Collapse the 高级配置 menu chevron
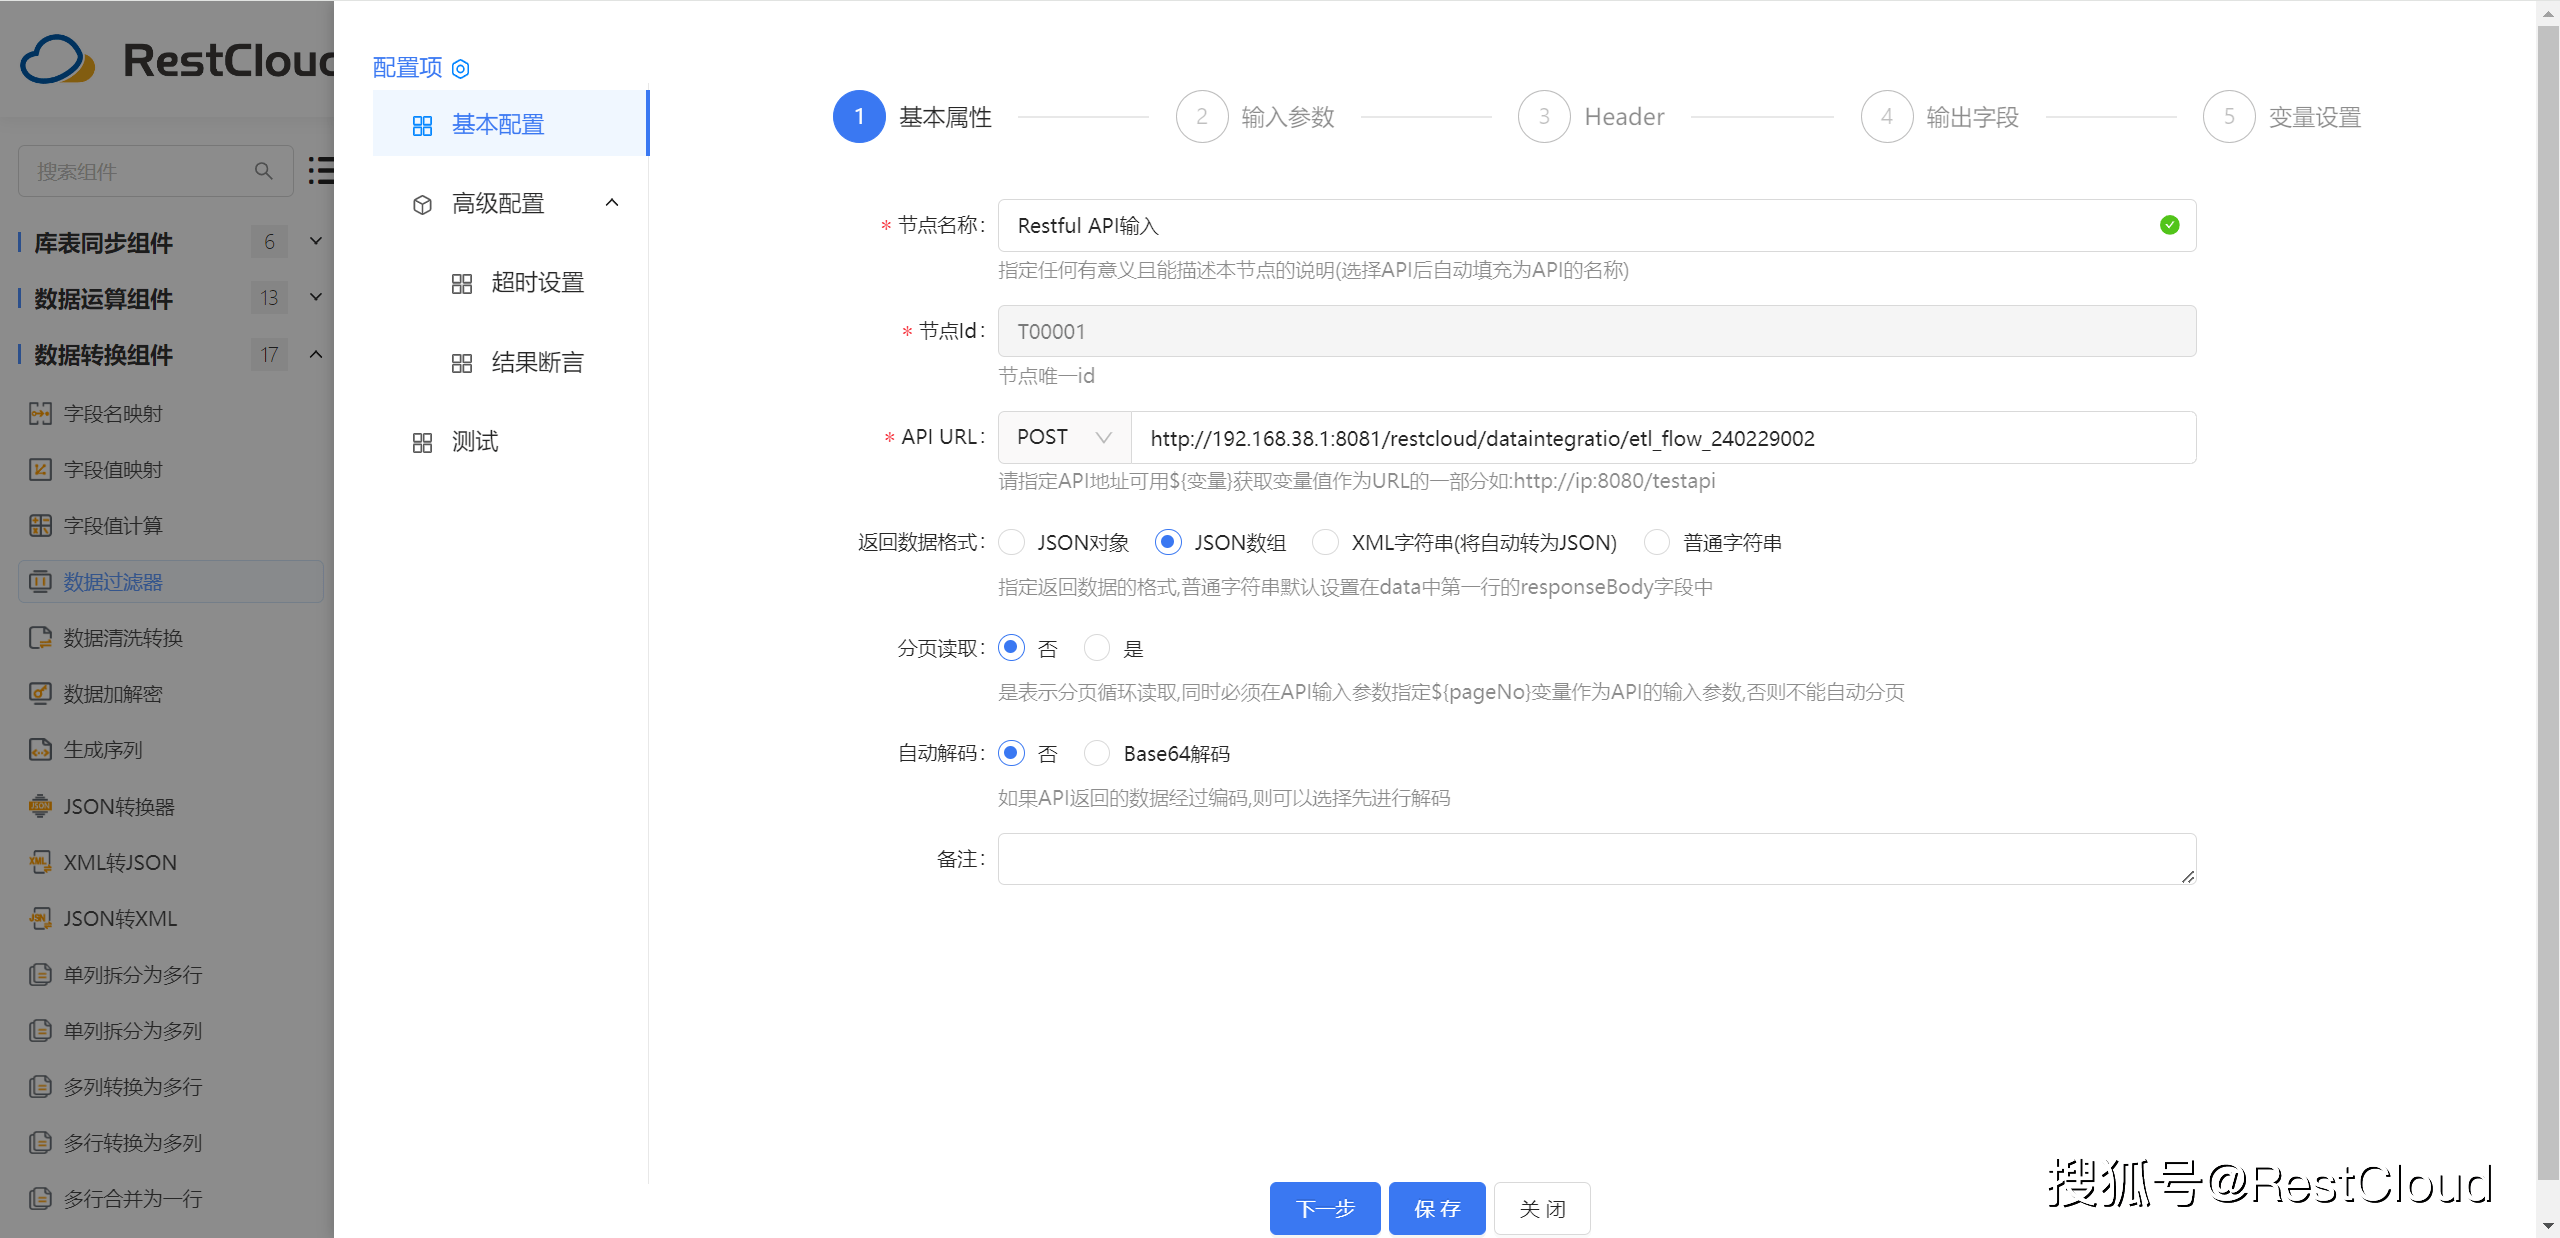Viewport: 2560px width, 1238px height. tap(612, 203)
